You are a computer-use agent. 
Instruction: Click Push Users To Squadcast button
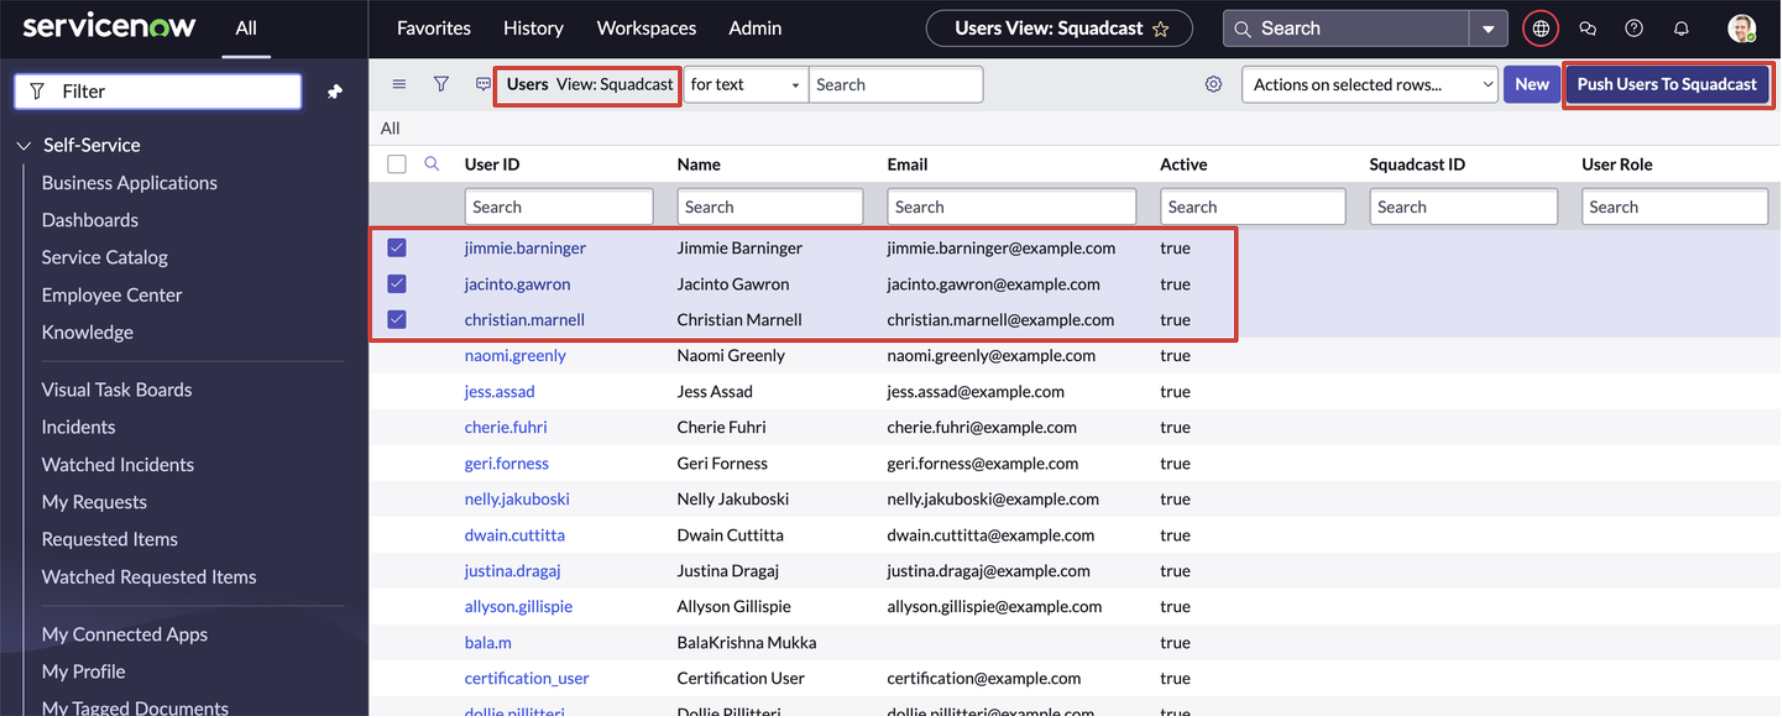pyautogui.click(x=1666, y=85)
